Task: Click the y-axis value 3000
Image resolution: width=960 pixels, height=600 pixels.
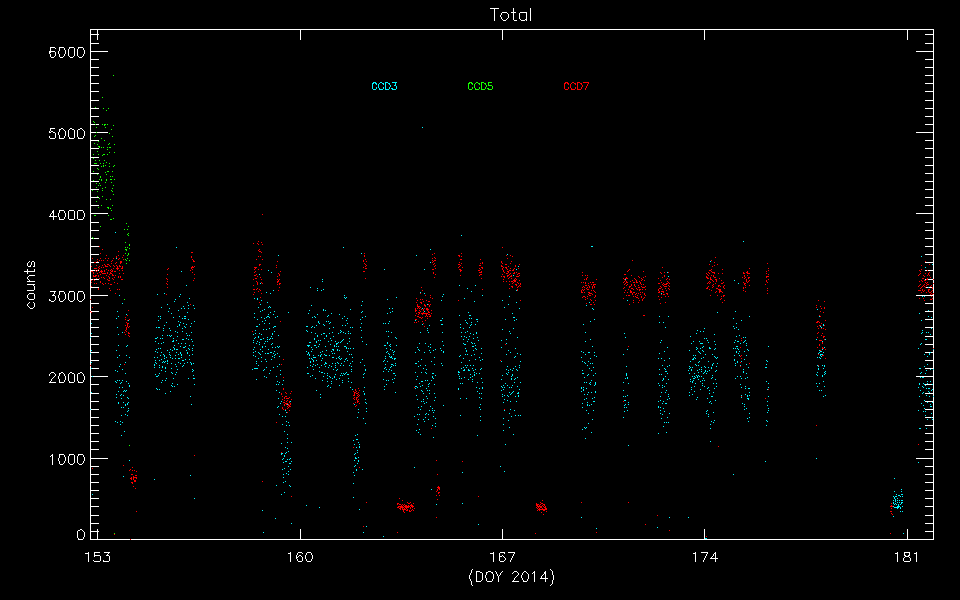Action: [x=67, y=296]
